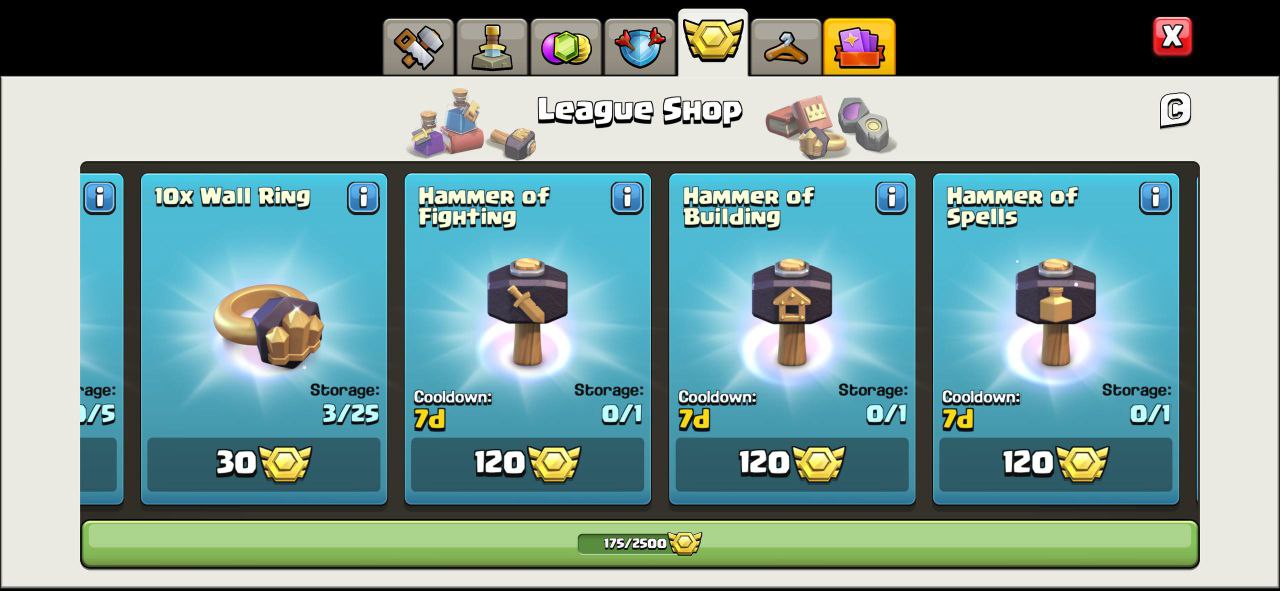Tap the Hammer of Spells image
The image size is (1280, 591).
[x=1055, y=311]
